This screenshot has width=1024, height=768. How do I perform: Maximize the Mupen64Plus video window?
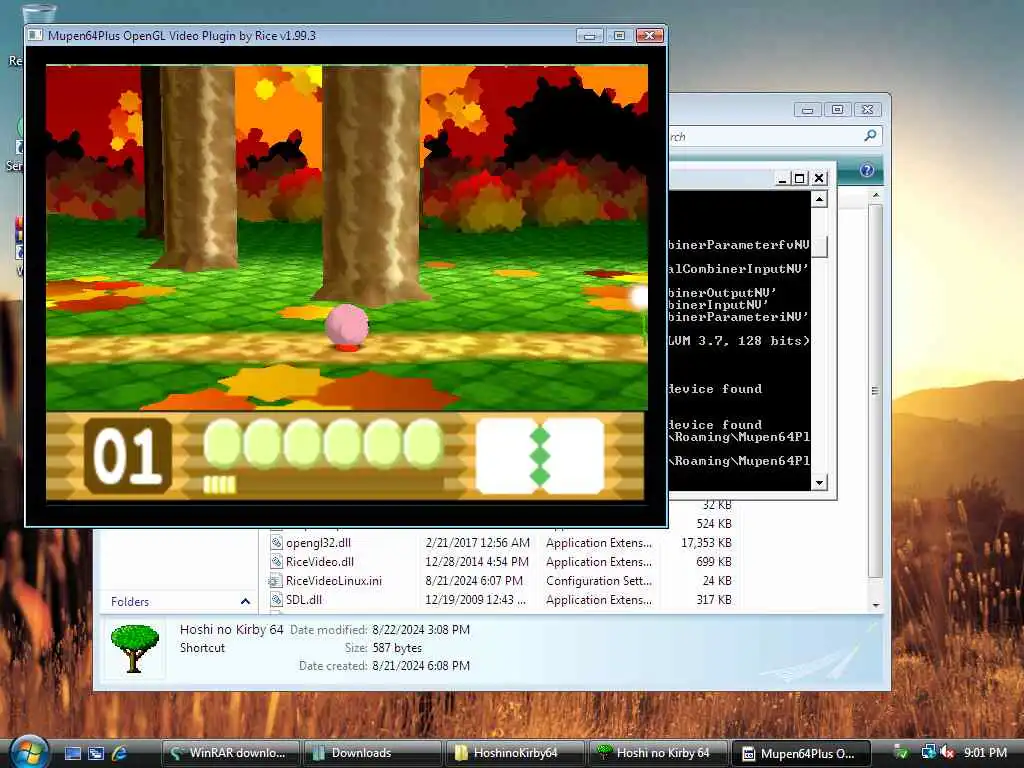coord(619,36)
